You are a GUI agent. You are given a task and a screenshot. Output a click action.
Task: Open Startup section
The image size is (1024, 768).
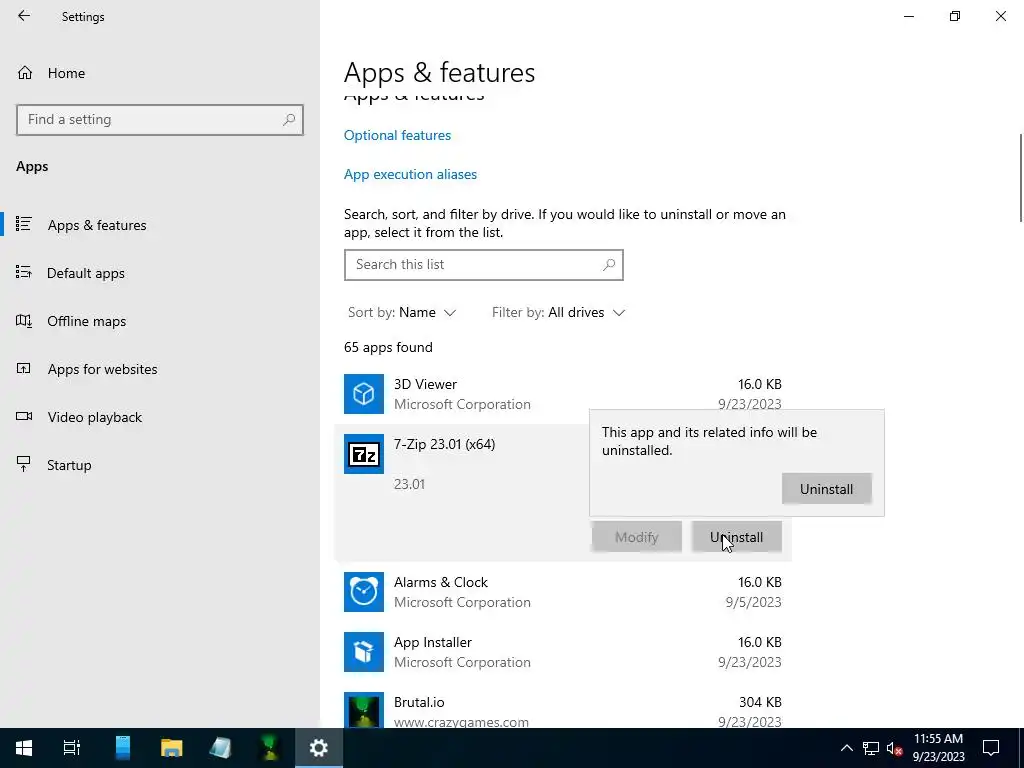[x=69, y=465]
